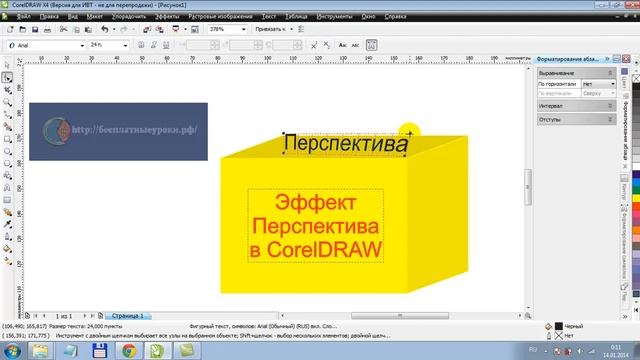Viewport: 640px width, 360px height.
Task: Toggle italic text formatting
Action: (153, 45)
